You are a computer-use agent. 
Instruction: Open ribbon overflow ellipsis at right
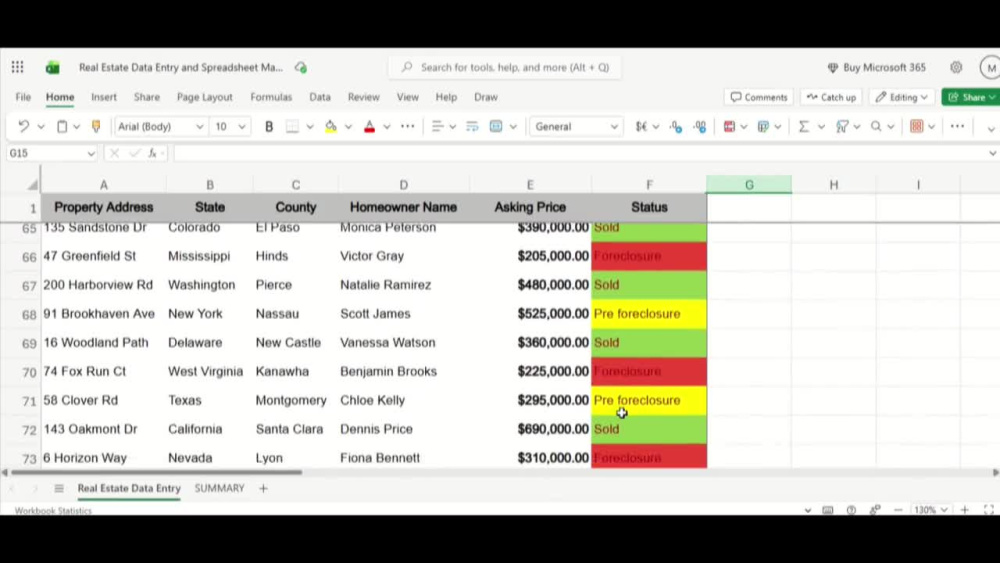957,126
